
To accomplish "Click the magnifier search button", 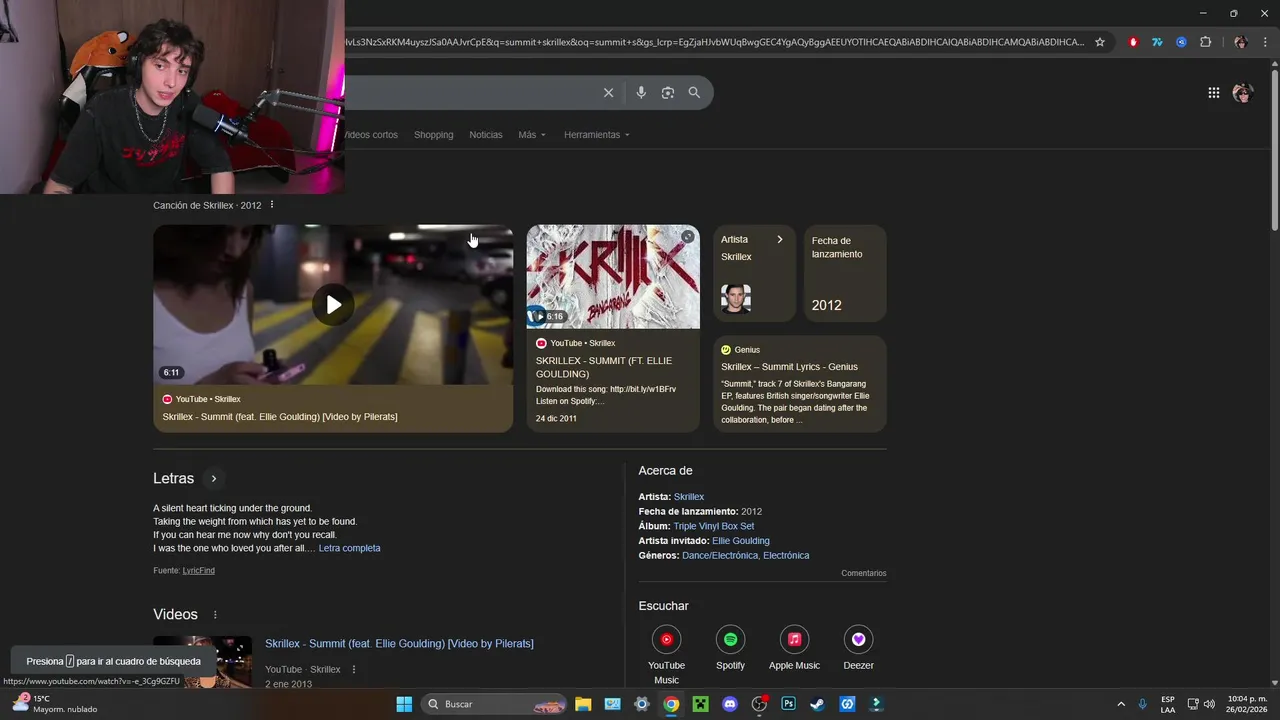I will (x=694, y=93).
